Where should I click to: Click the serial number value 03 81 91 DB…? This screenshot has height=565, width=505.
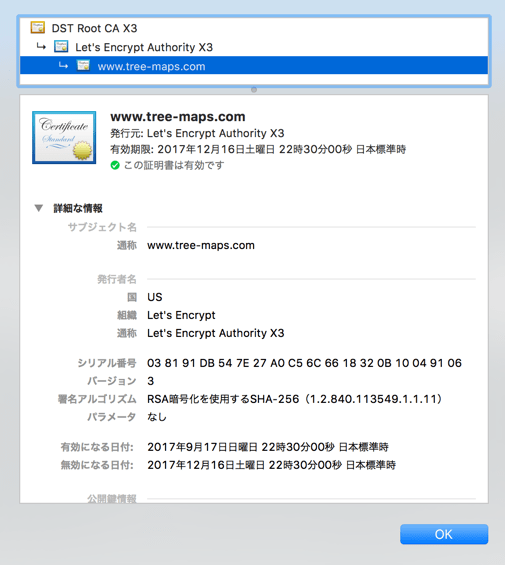point(304,363)
